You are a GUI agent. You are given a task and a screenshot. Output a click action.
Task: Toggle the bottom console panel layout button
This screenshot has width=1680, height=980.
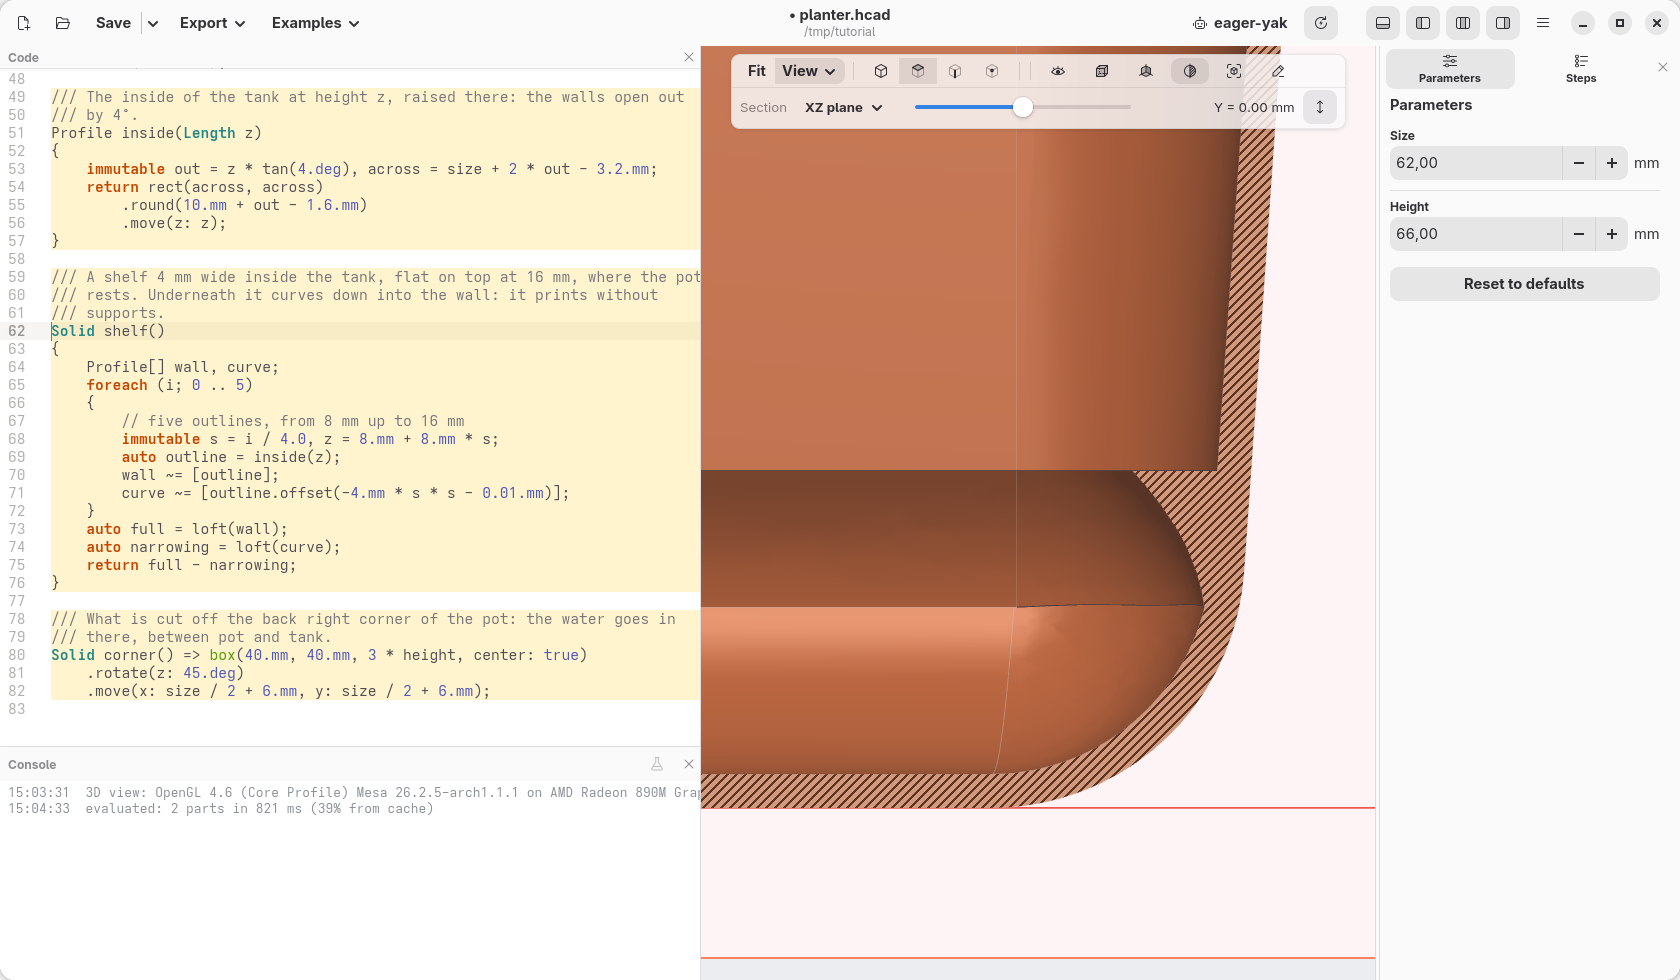point(1383,23)
